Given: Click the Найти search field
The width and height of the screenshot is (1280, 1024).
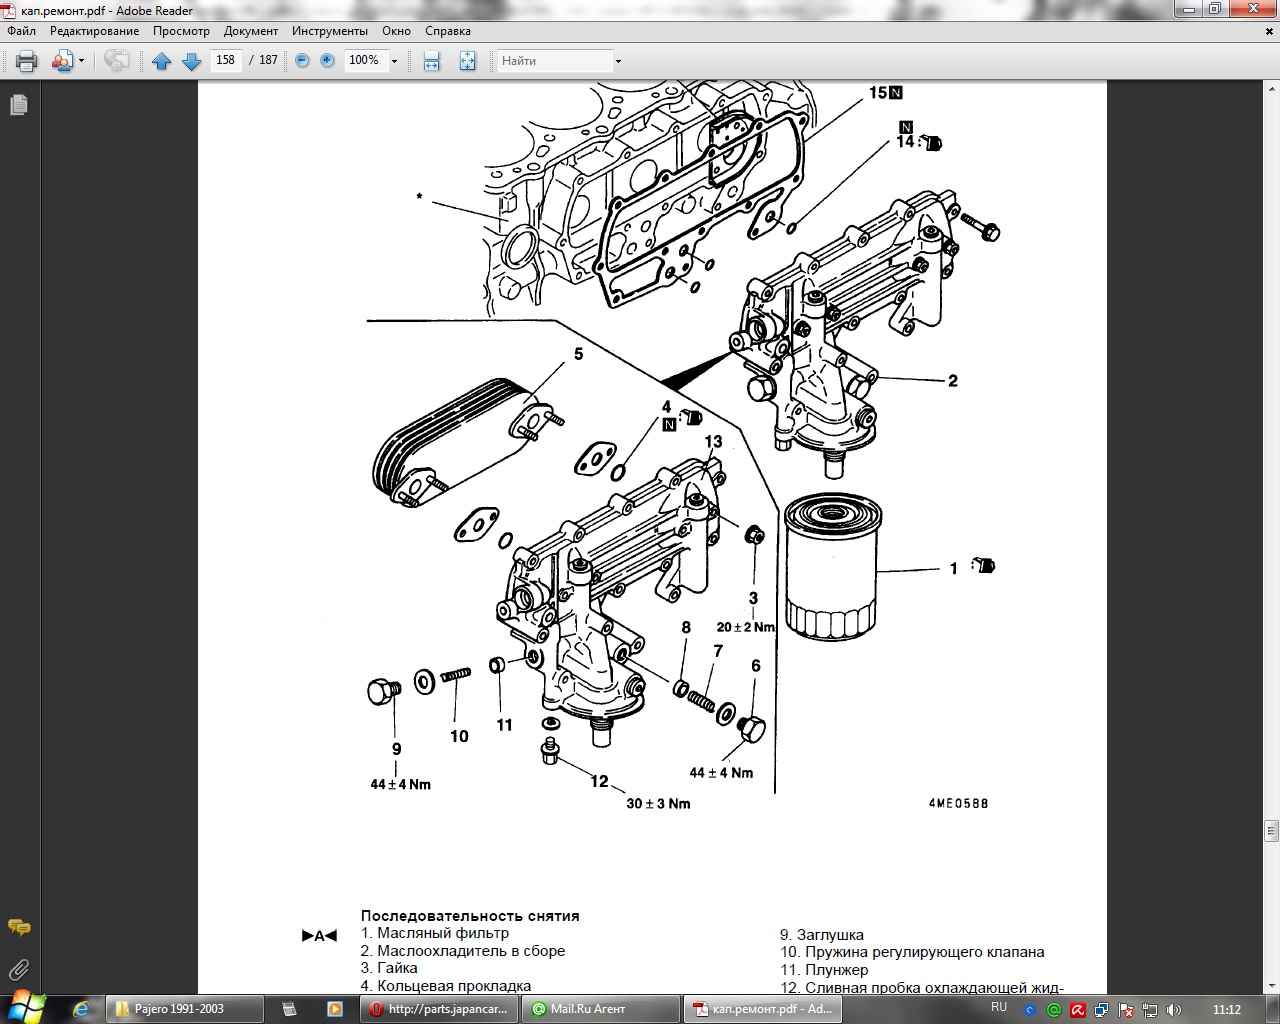Looking at the screenshot, I should pyautogui.click(x=555, y=61).
